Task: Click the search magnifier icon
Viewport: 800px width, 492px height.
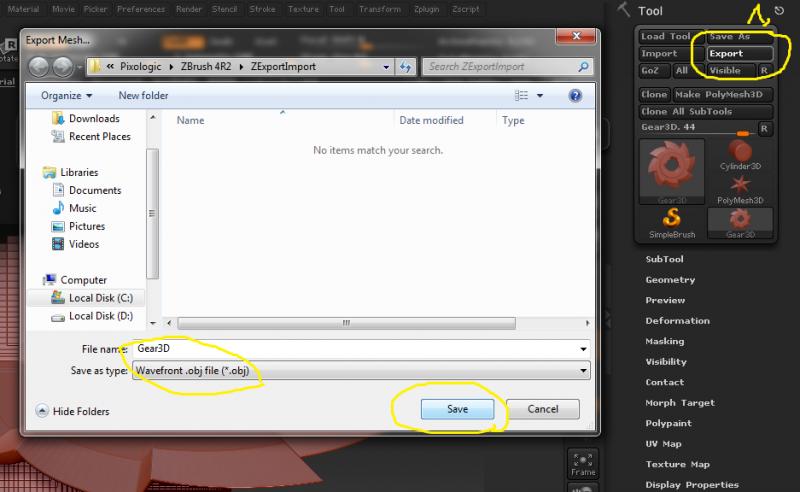Action: click(583, 66)
